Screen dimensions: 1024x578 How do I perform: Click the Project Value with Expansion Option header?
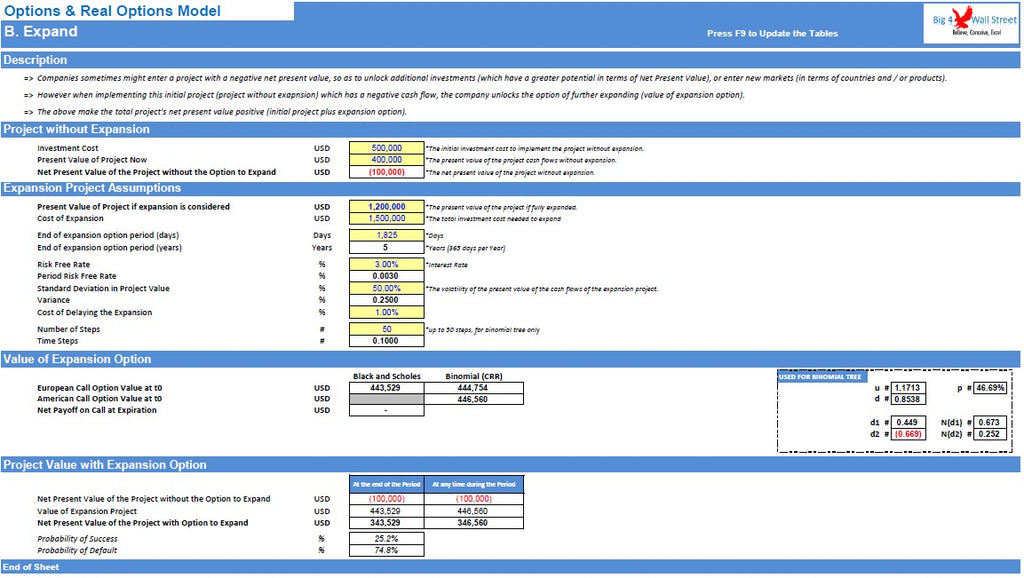pos(510,465)
